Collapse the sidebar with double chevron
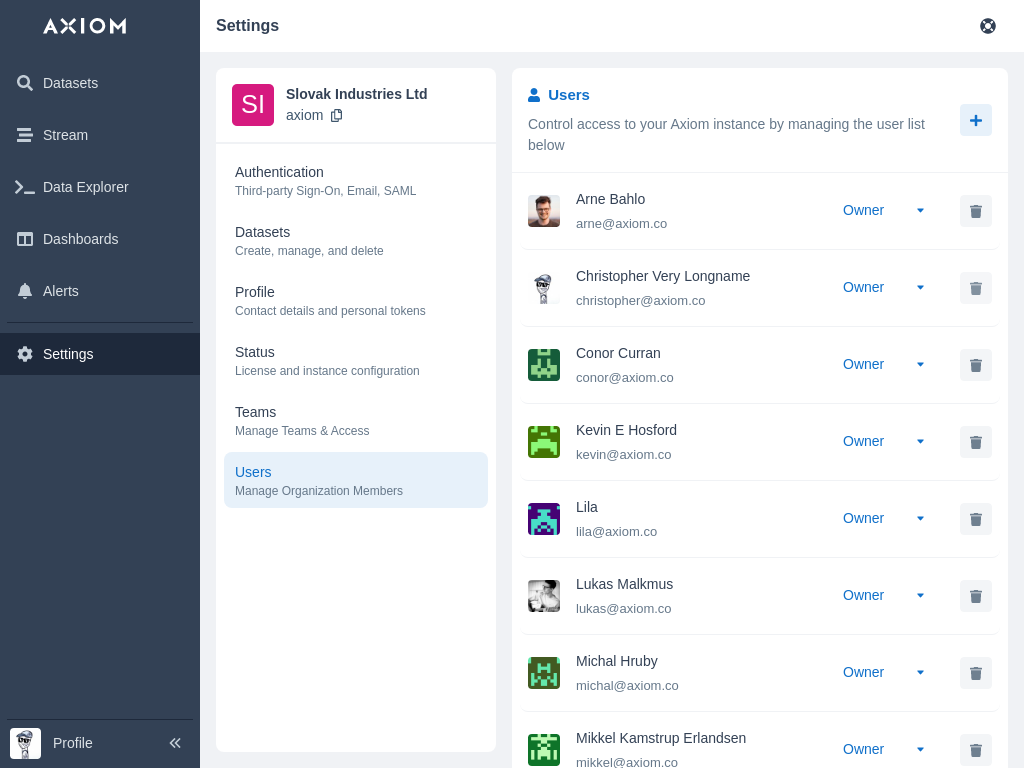 click(x=175, y=743)
